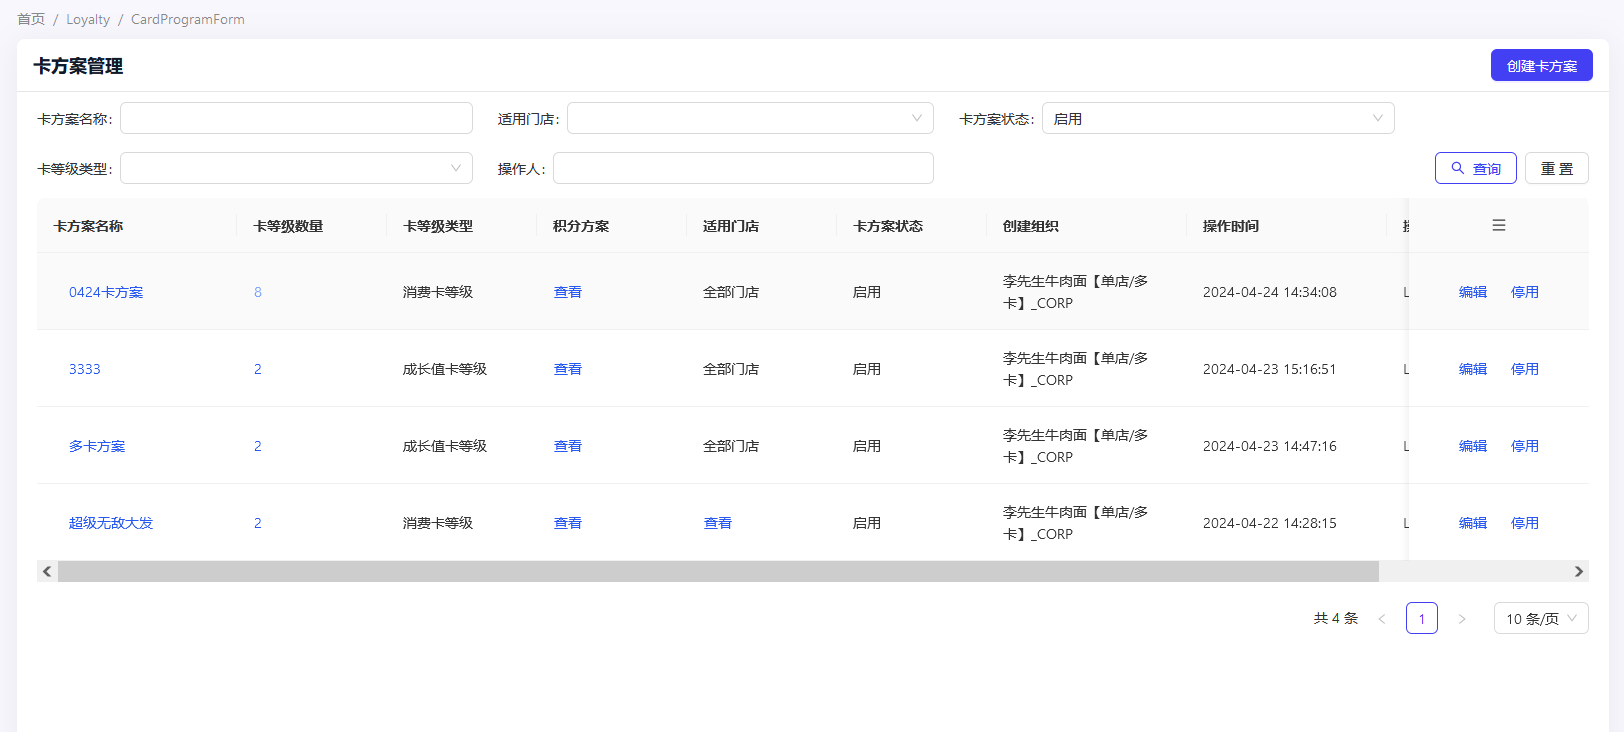Click the horizontal scrollbar thumb of the table
This screenshot has height=732, width=1624.
718,572
